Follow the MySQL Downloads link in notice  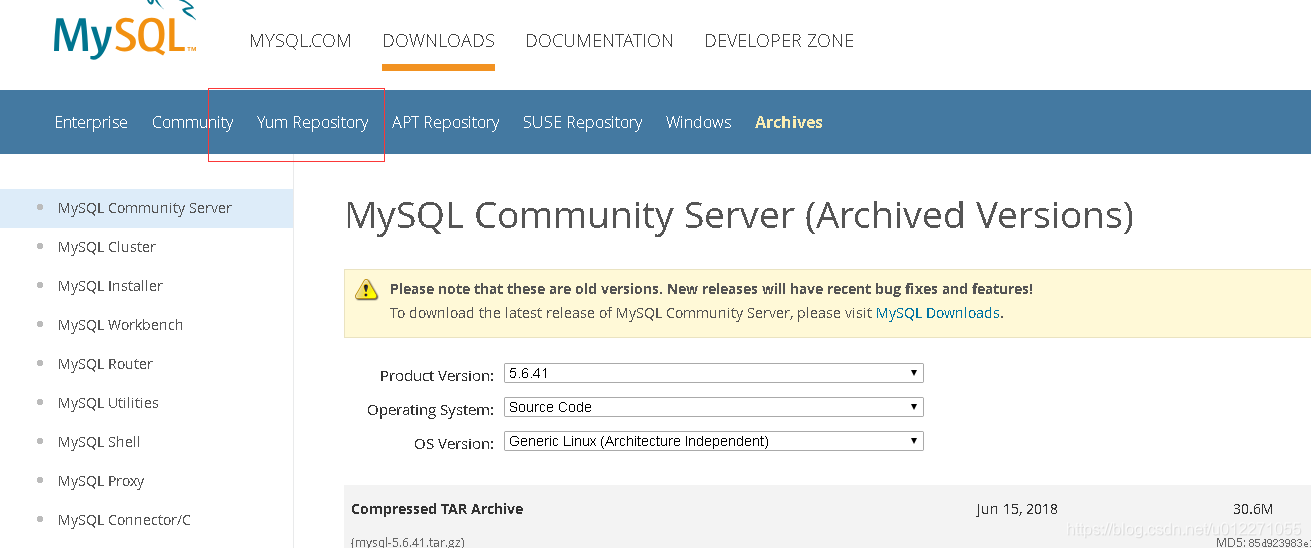[938, 313]
